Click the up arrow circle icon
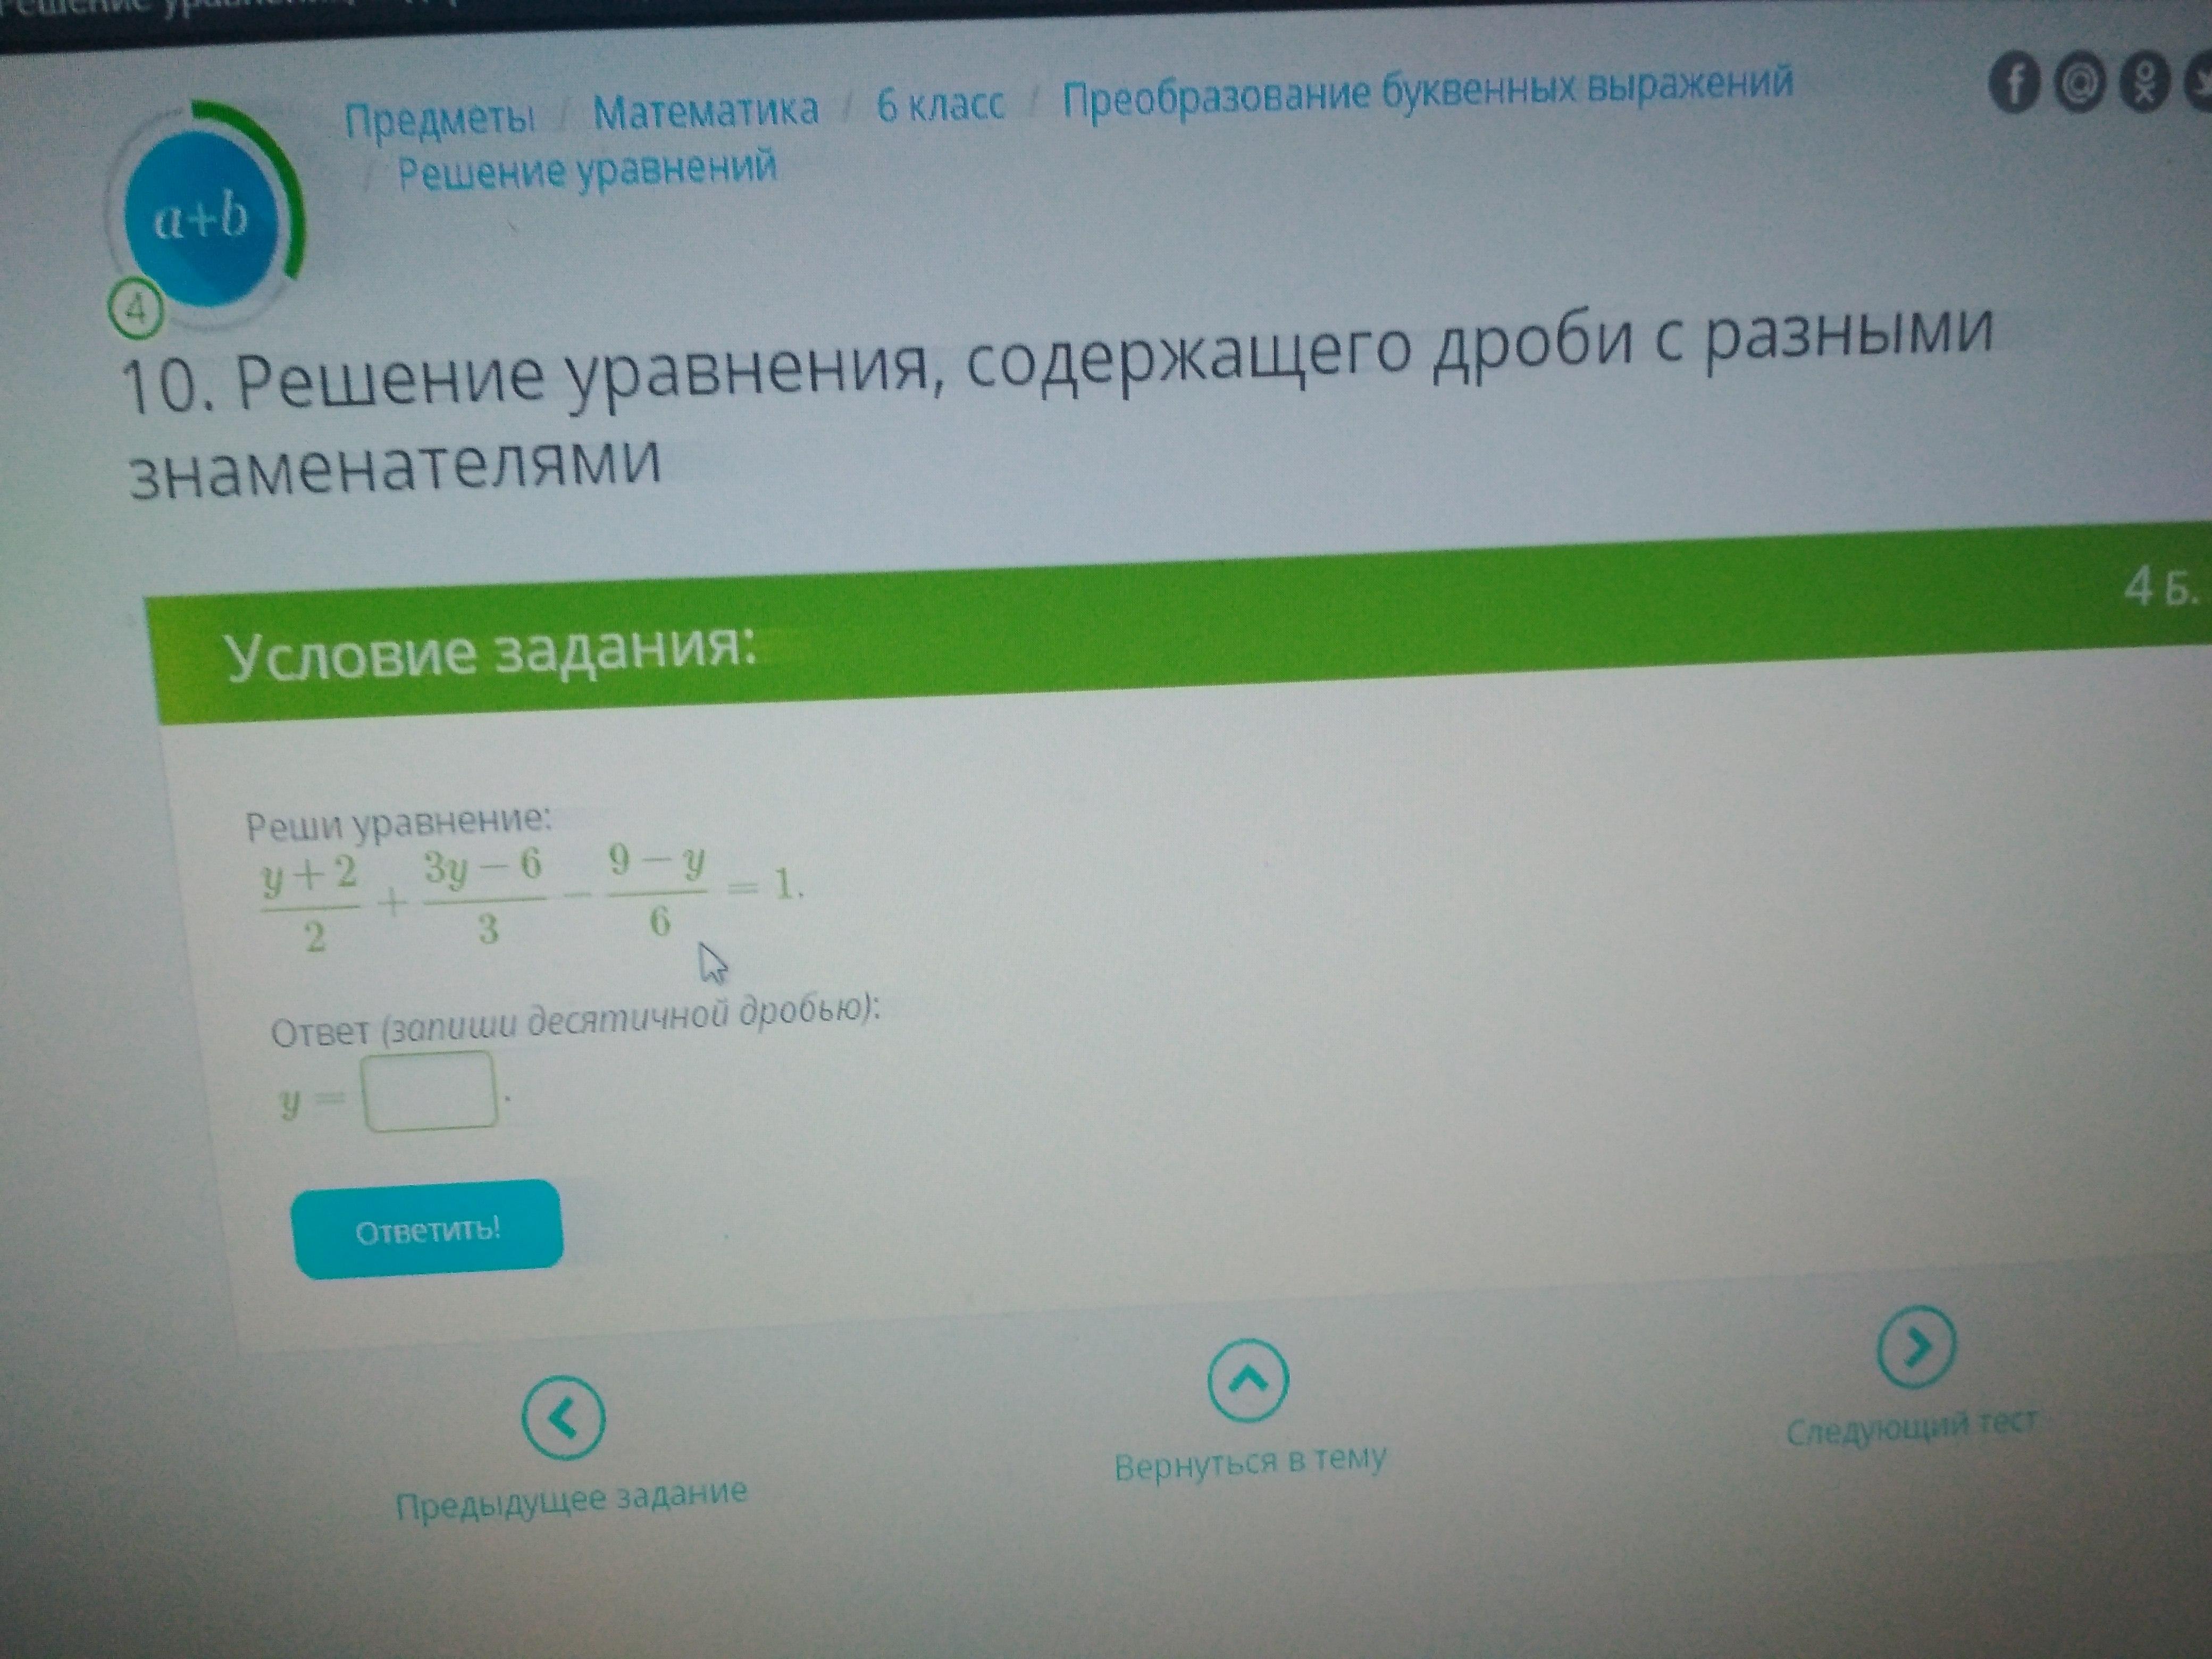This screenshot has width=2212, height=1659. tap(1248, 1381)
